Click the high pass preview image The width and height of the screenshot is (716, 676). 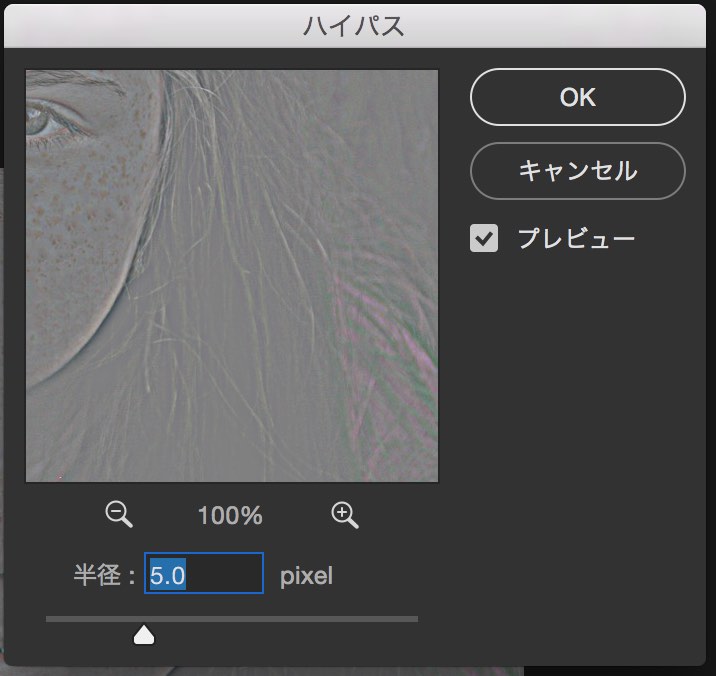pyautogui.click(x=232, y=276)
